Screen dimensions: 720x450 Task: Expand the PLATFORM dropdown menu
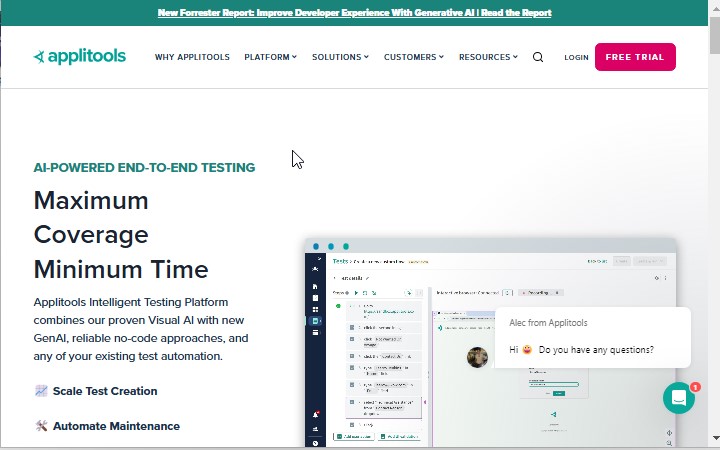pos(270,57)
